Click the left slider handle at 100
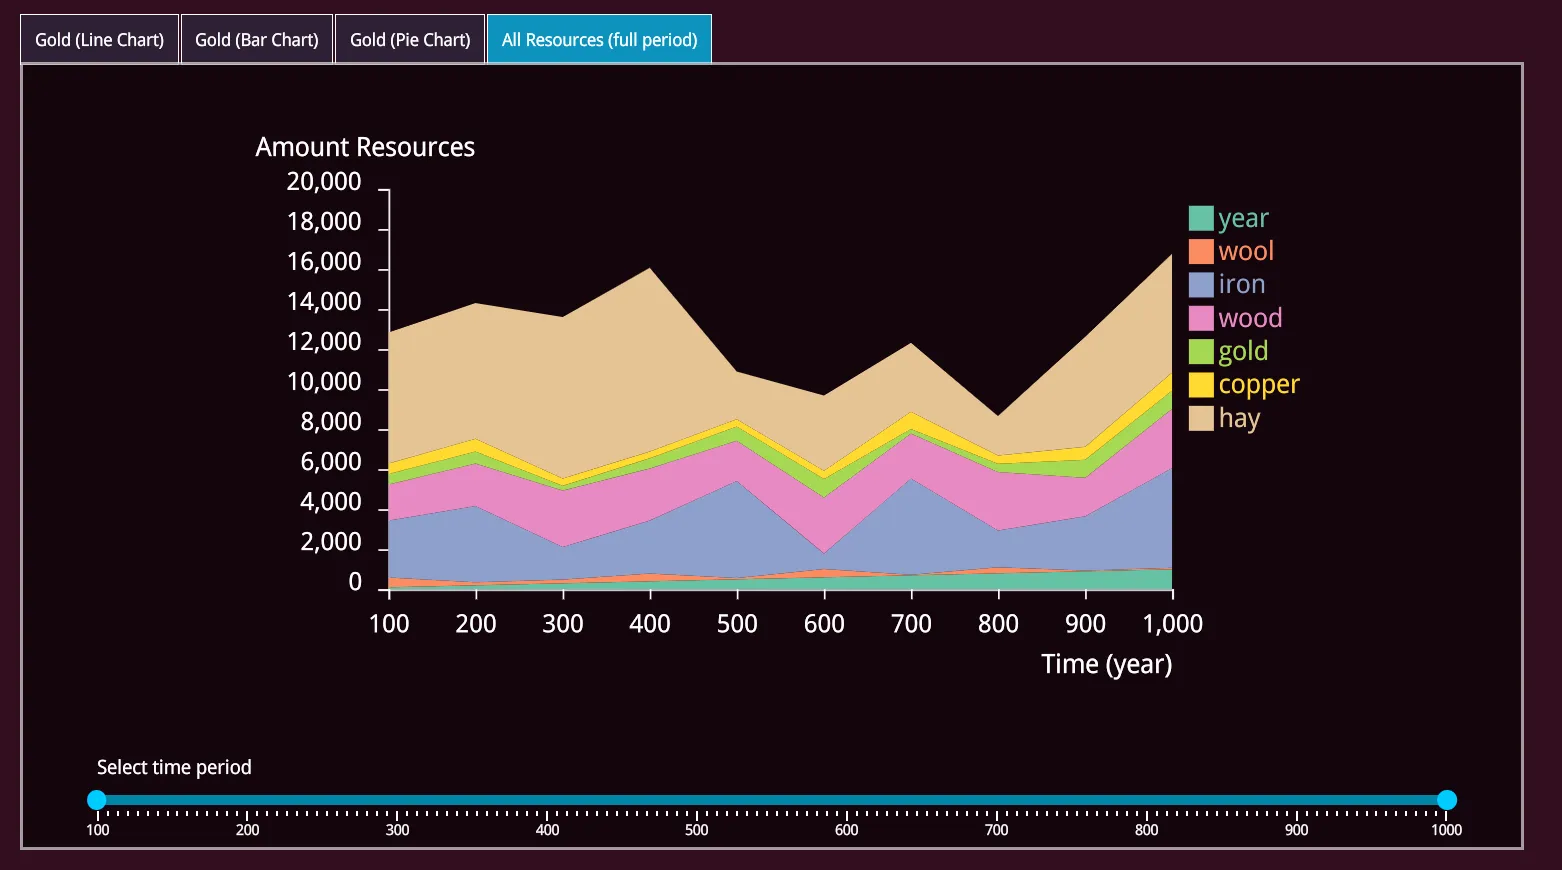1562x870 pixels. (97, 800)
